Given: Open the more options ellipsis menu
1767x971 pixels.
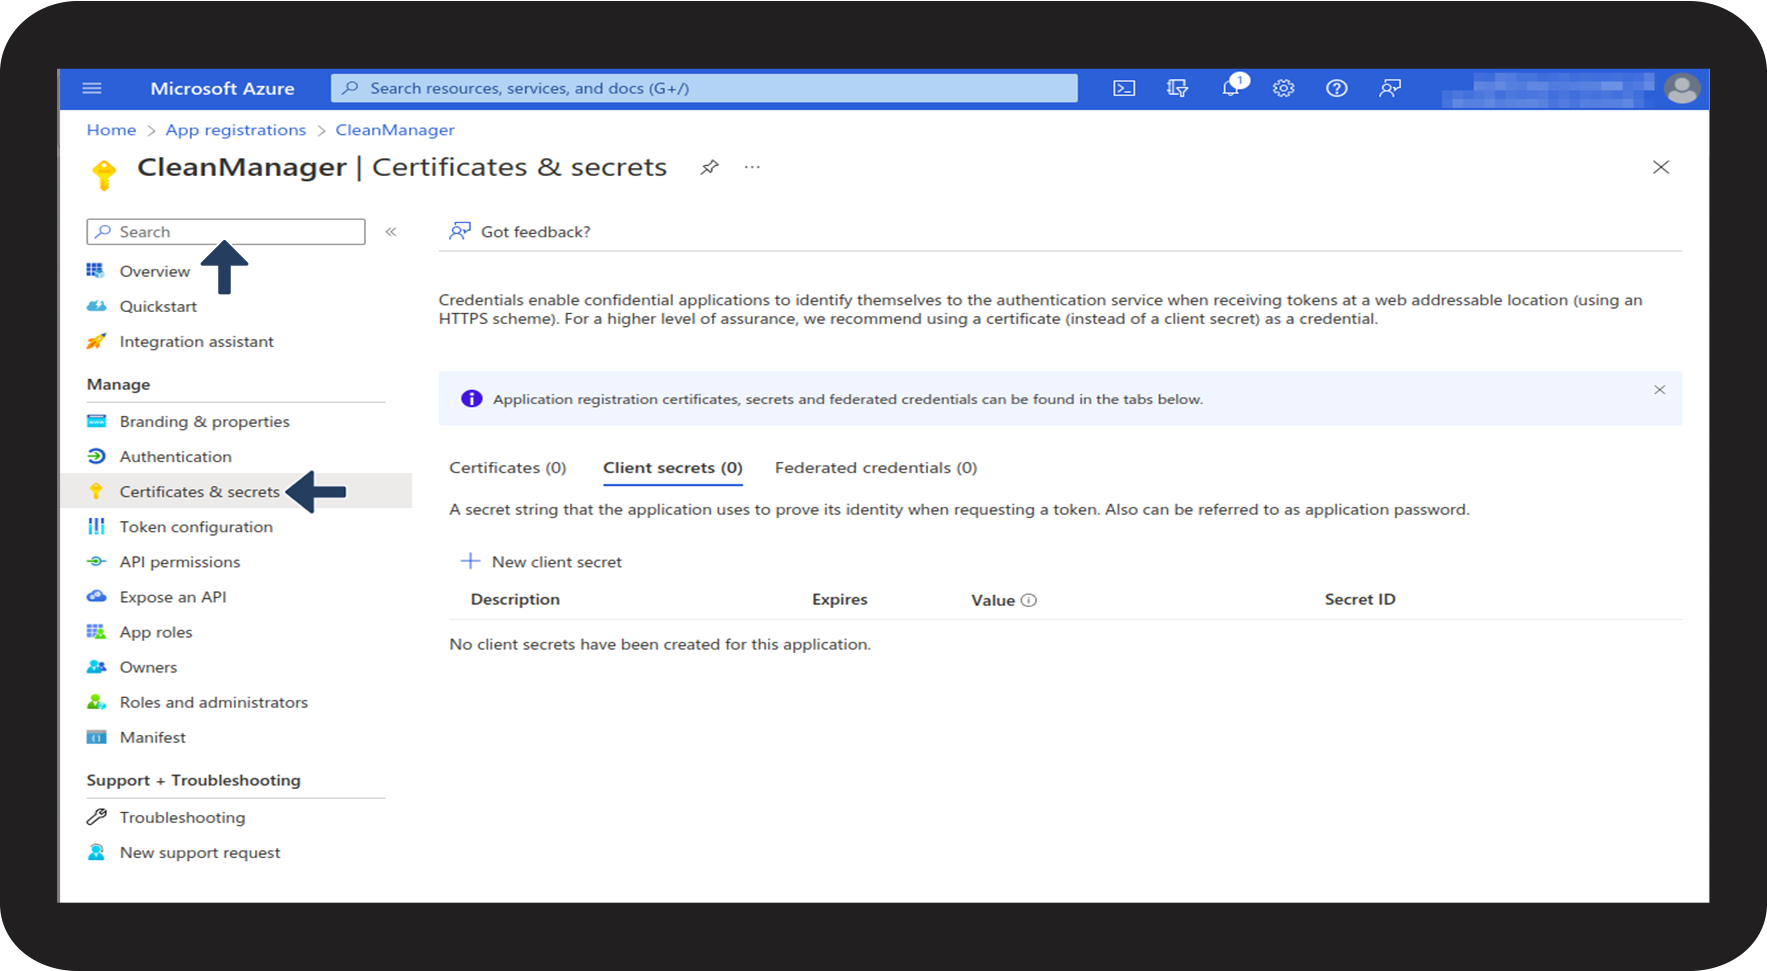Looking at the screenshot, I should click(x=752, y=167).
